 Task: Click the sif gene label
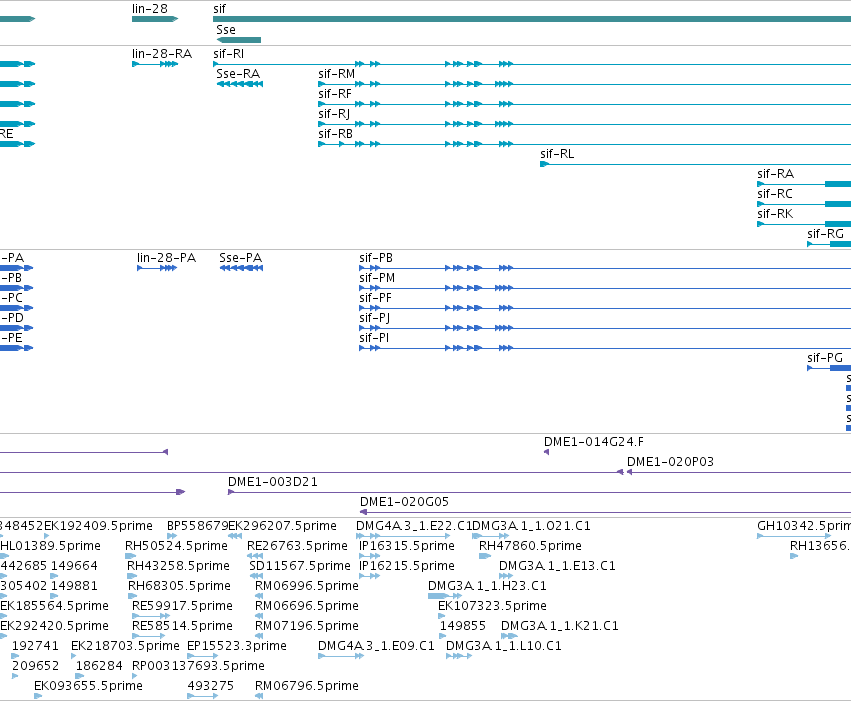pos(219,9)
